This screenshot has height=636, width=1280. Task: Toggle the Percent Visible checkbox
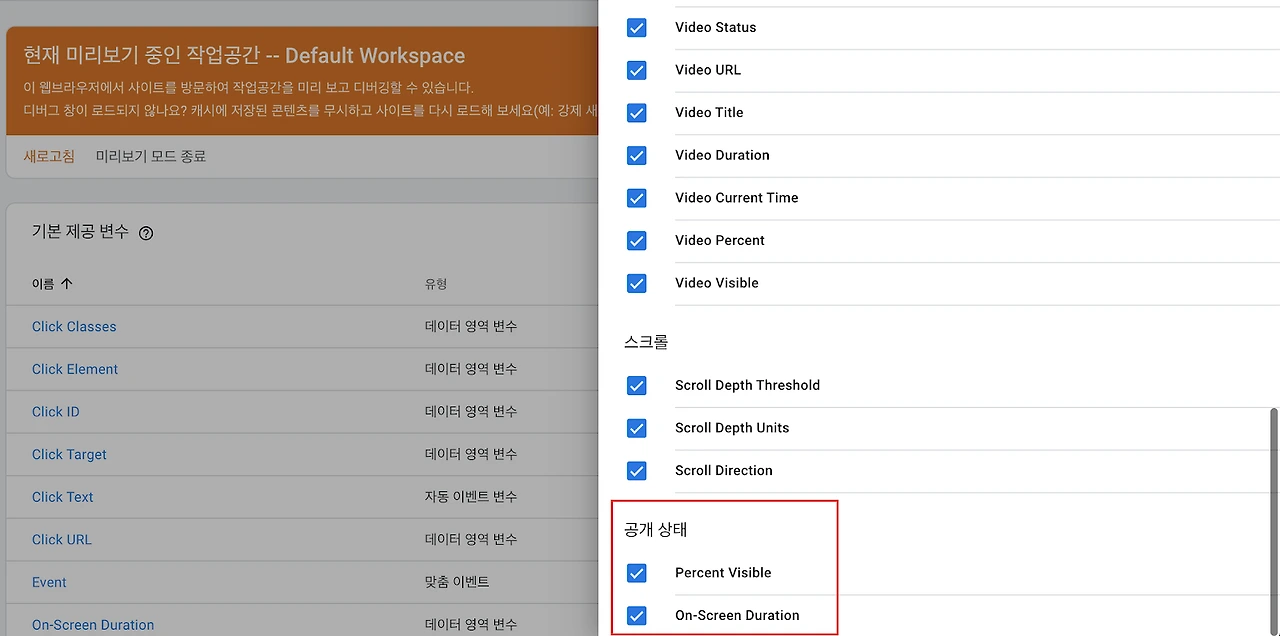tap(637, 573)
